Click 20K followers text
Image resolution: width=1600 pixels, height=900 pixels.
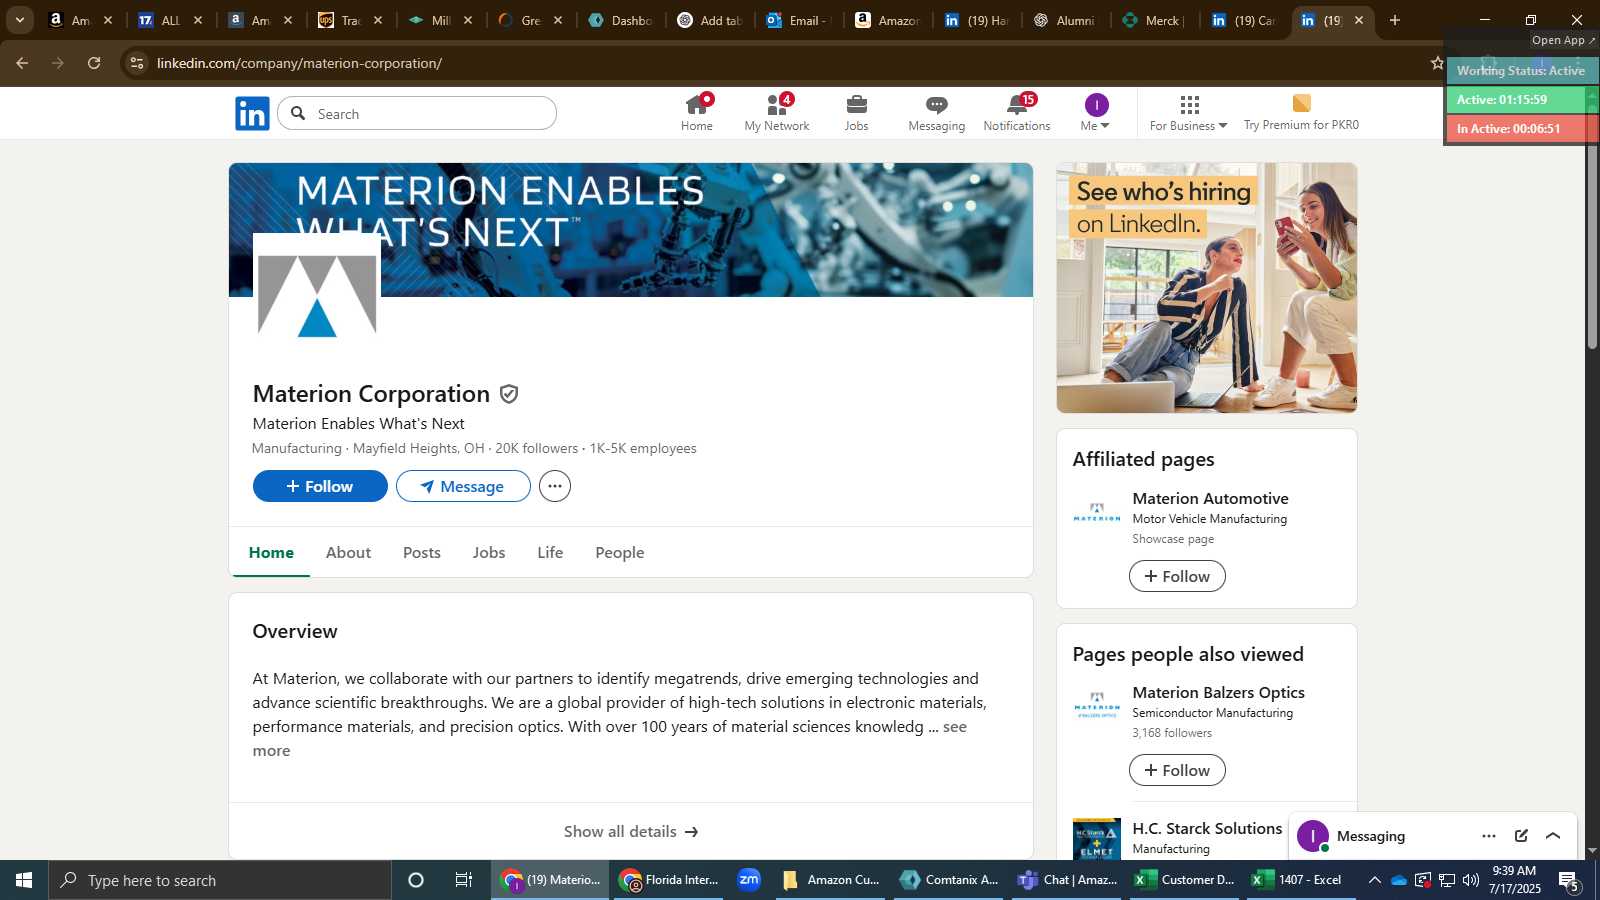[x=536, y=448]
